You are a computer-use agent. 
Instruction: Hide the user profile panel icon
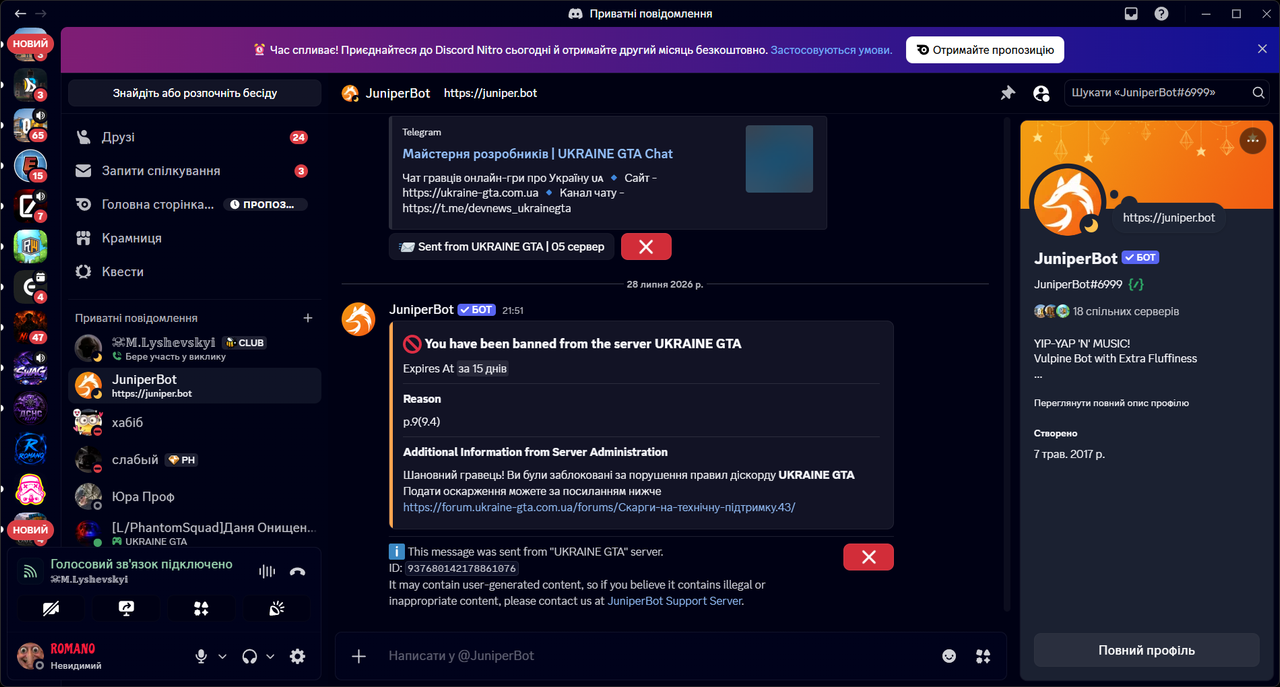point(1041,93)
